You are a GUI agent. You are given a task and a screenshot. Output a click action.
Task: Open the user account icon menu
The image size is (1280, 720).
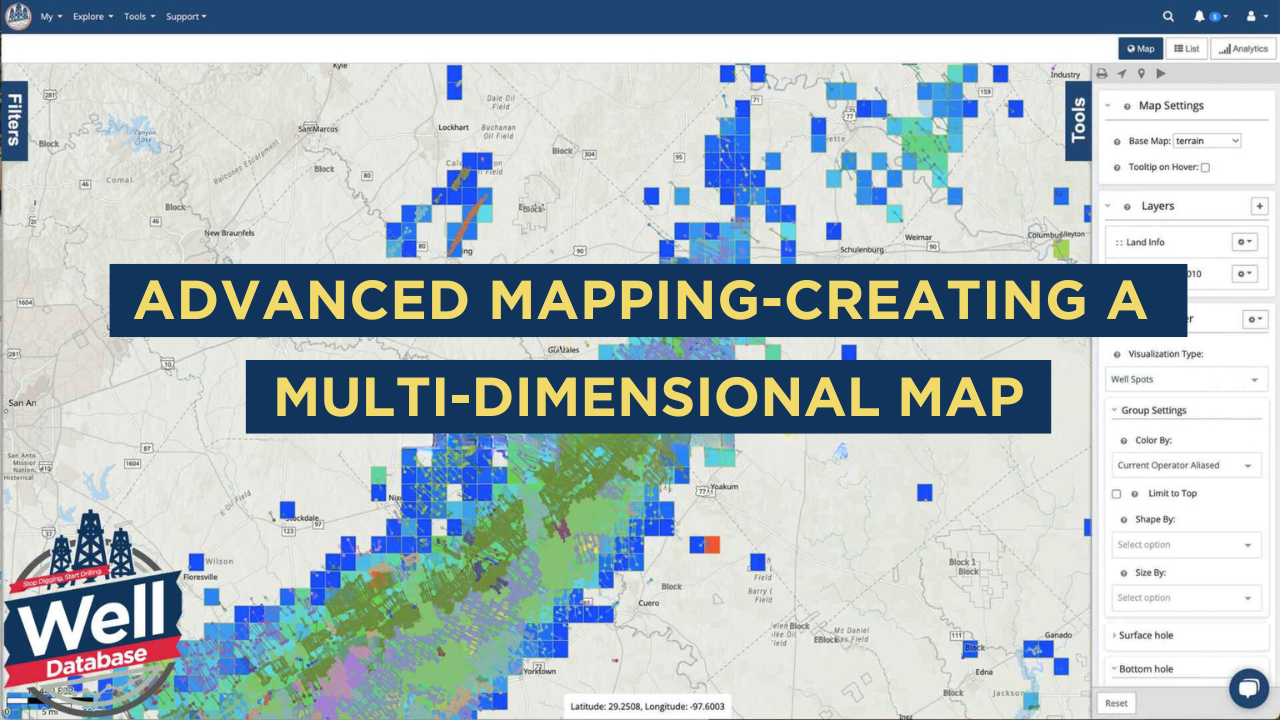[x=1251, y=16]
